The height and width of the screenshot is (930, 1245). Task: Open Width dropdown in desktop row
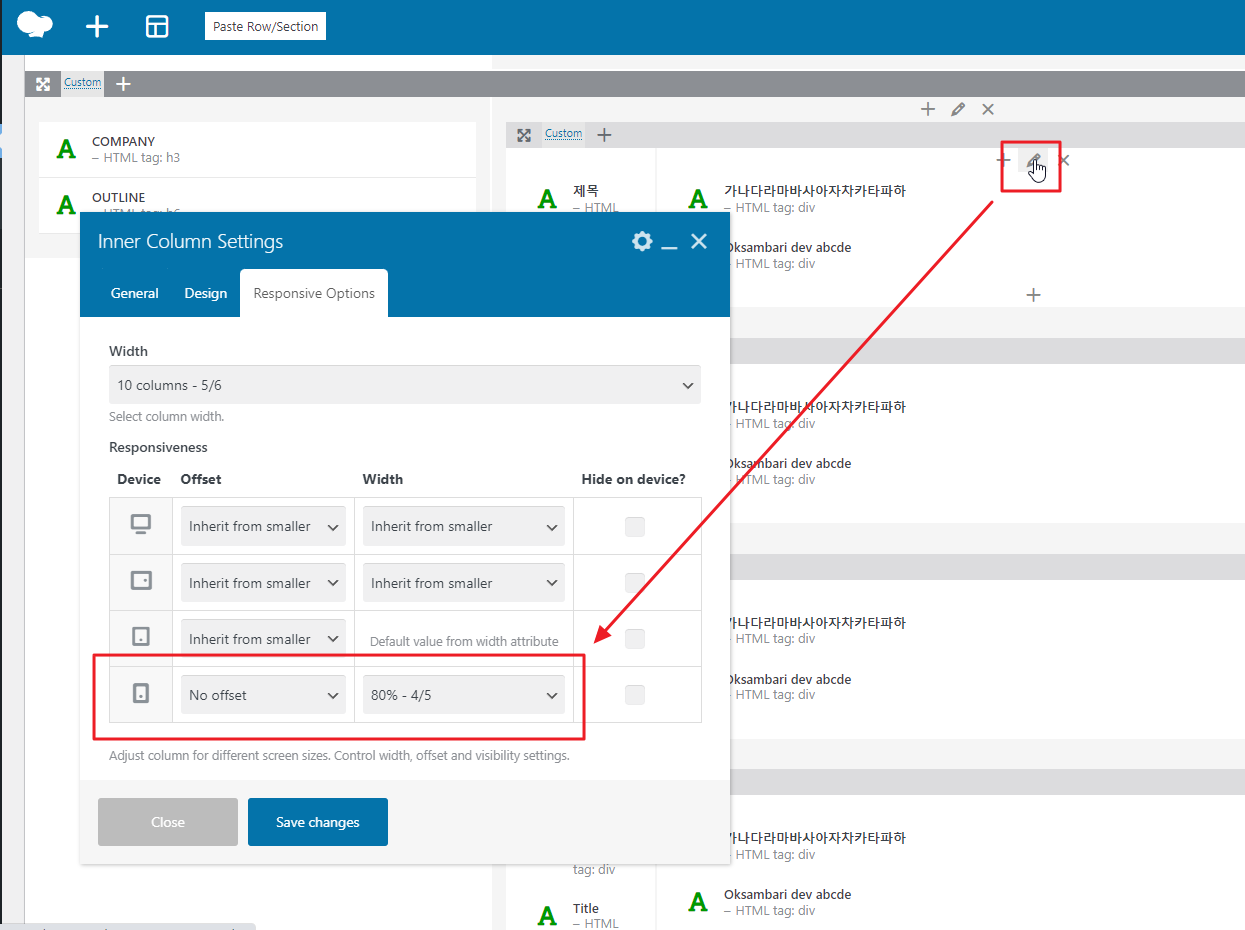click(463, 526)
